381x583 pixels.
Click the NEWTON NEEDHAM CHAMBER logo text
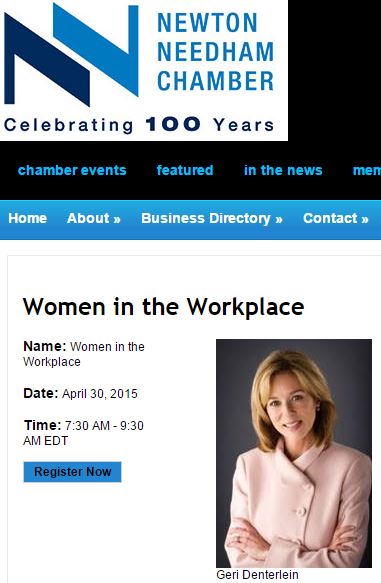[x=216, y=52]
